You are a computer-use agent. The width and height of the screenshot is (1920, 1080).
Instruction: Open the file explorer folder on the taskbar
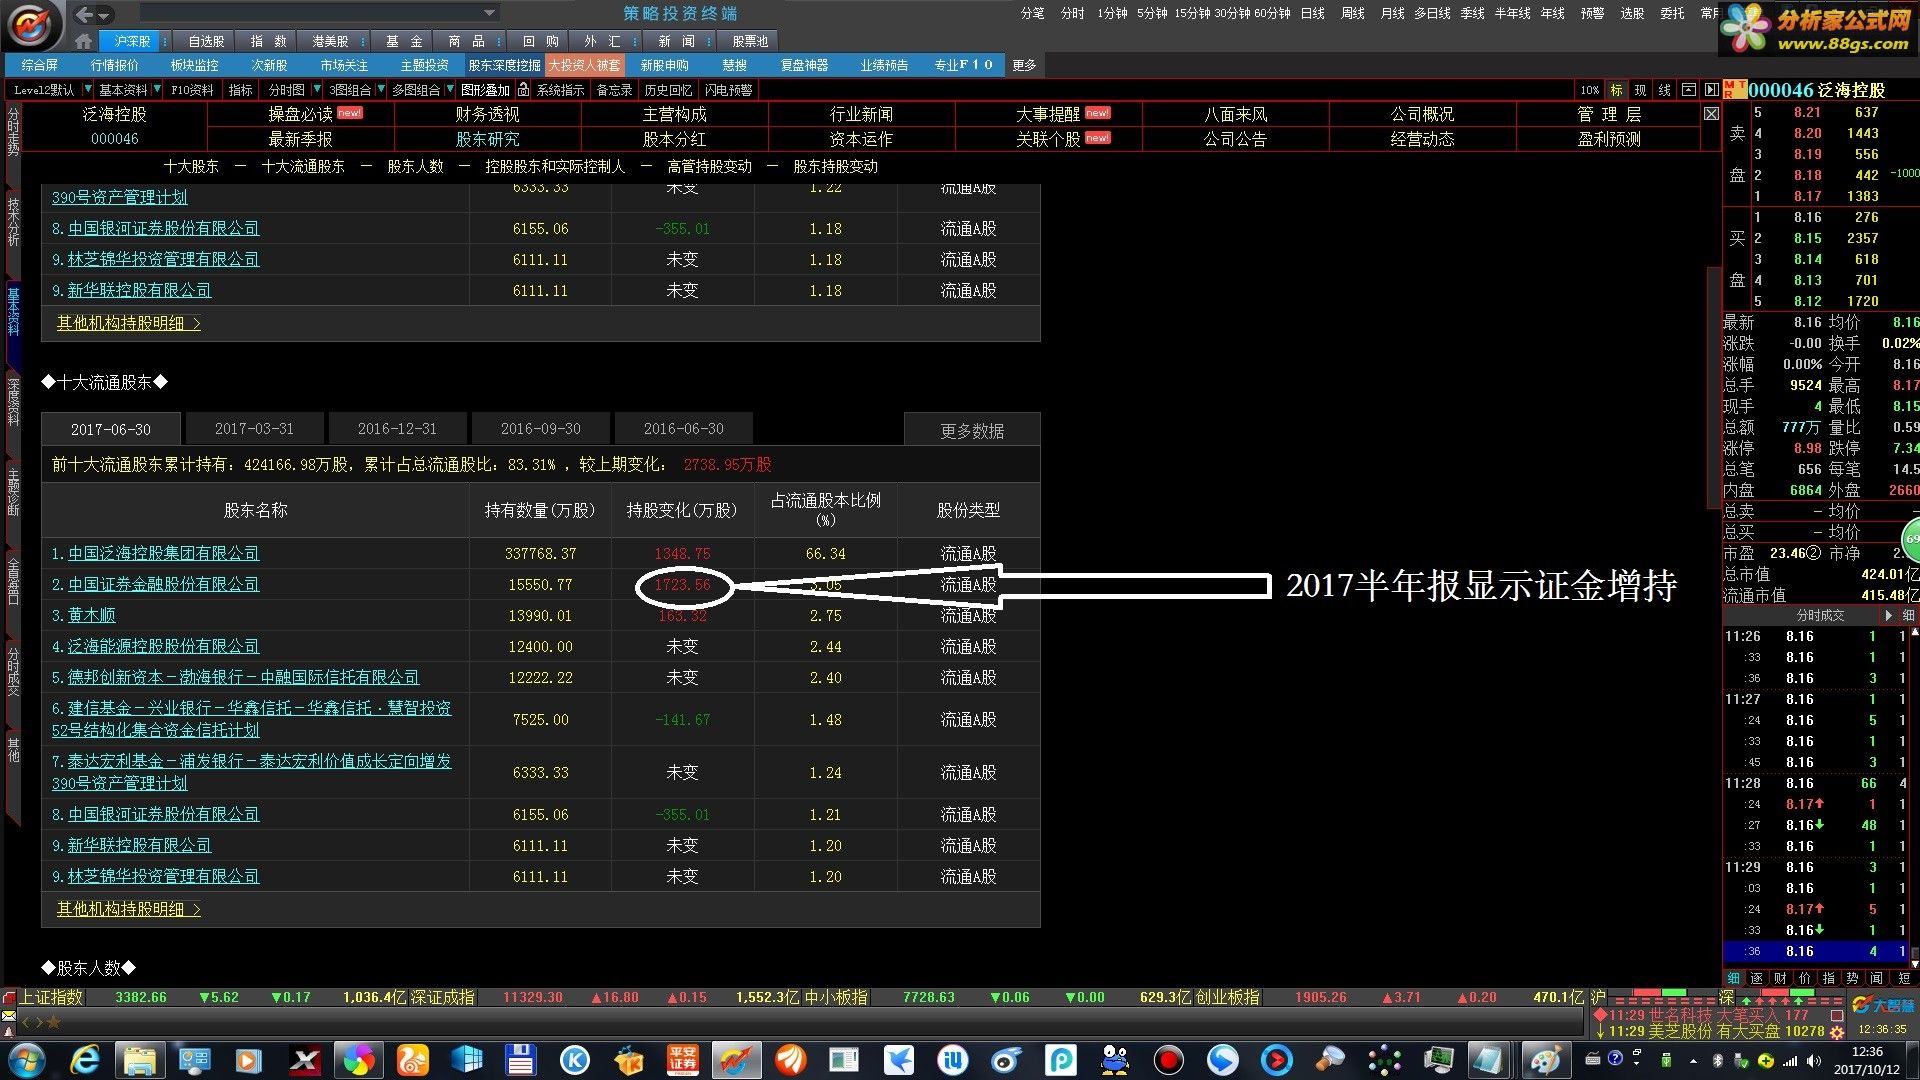(140, 1060)
